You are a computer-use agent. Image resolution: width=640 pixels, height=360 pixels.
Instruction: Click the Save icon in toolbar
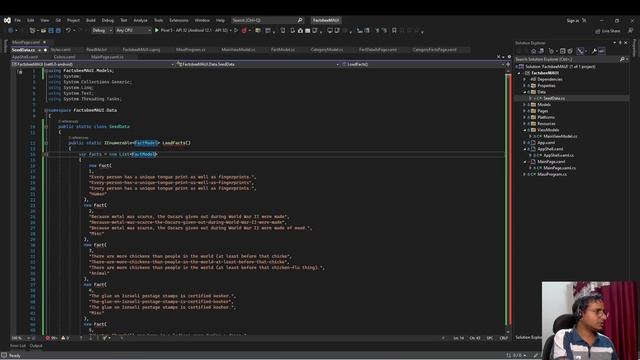coord(51,30)
